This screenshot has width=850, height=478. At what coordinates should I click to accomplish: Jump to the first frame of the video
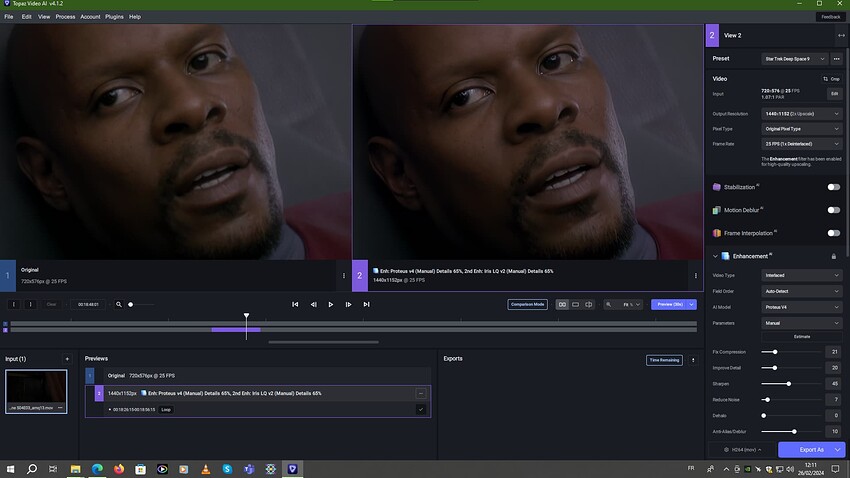(x=295, y=305)
